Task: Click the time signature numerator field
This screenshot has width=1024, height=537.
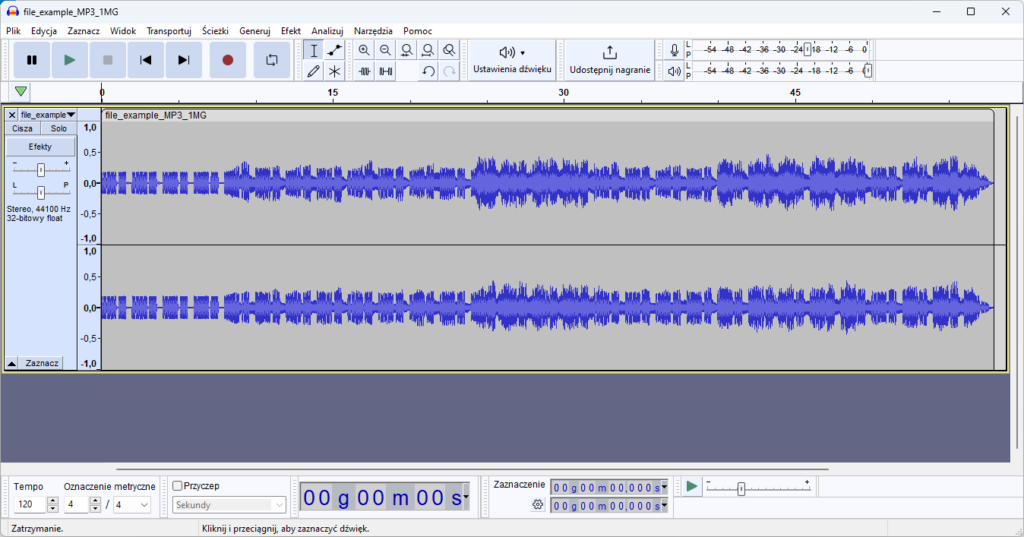Action: [76, 504]
